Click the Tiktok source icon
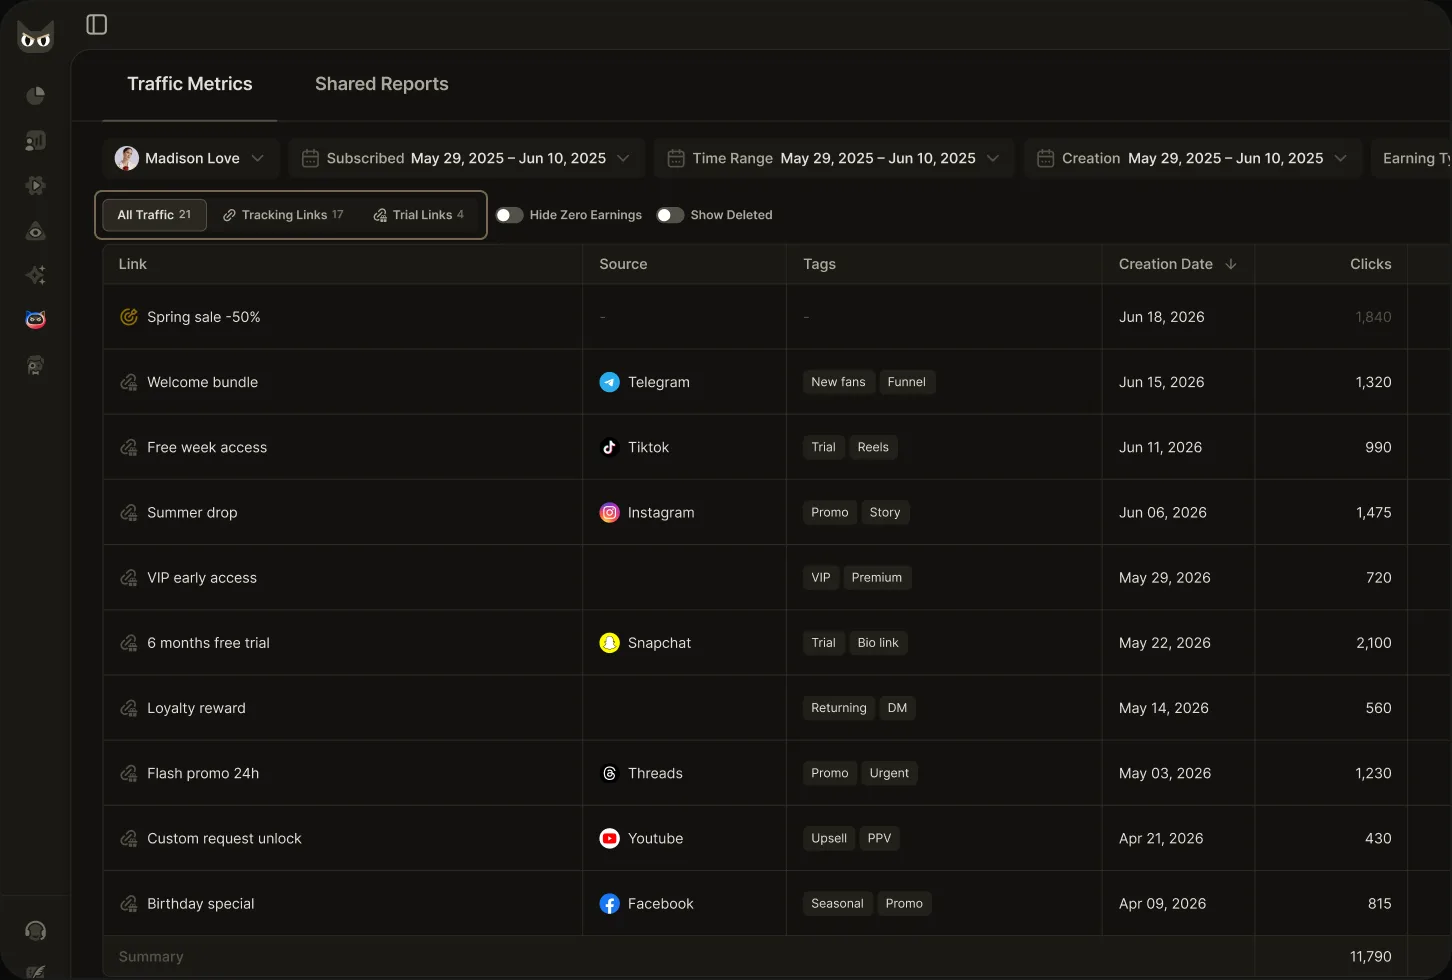This screenshot has height=980, width=1452. 609,447
